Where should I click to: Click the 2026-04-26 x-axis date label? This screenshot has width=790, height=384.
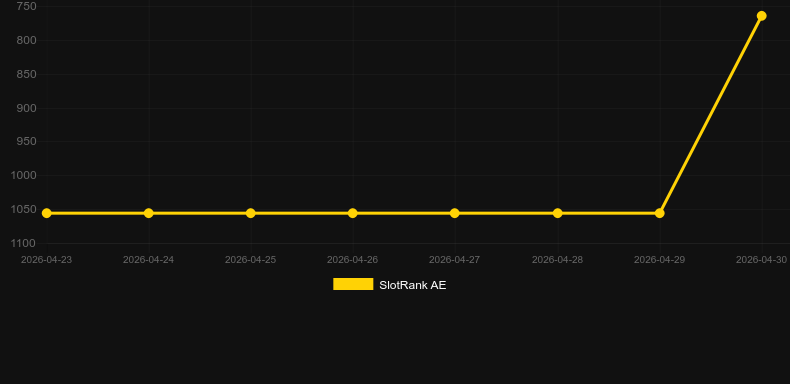[x=353, y=260]
